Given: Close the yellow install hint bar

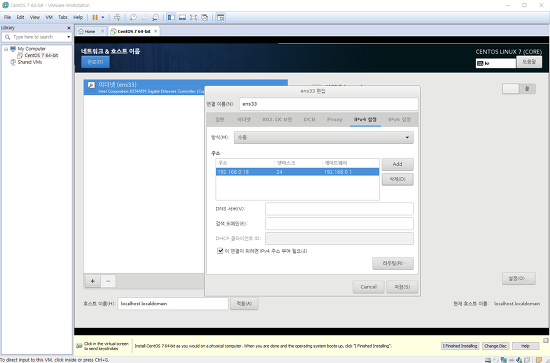Looking at the screenshot, I should pyautogui.click(x=546, y=341).
